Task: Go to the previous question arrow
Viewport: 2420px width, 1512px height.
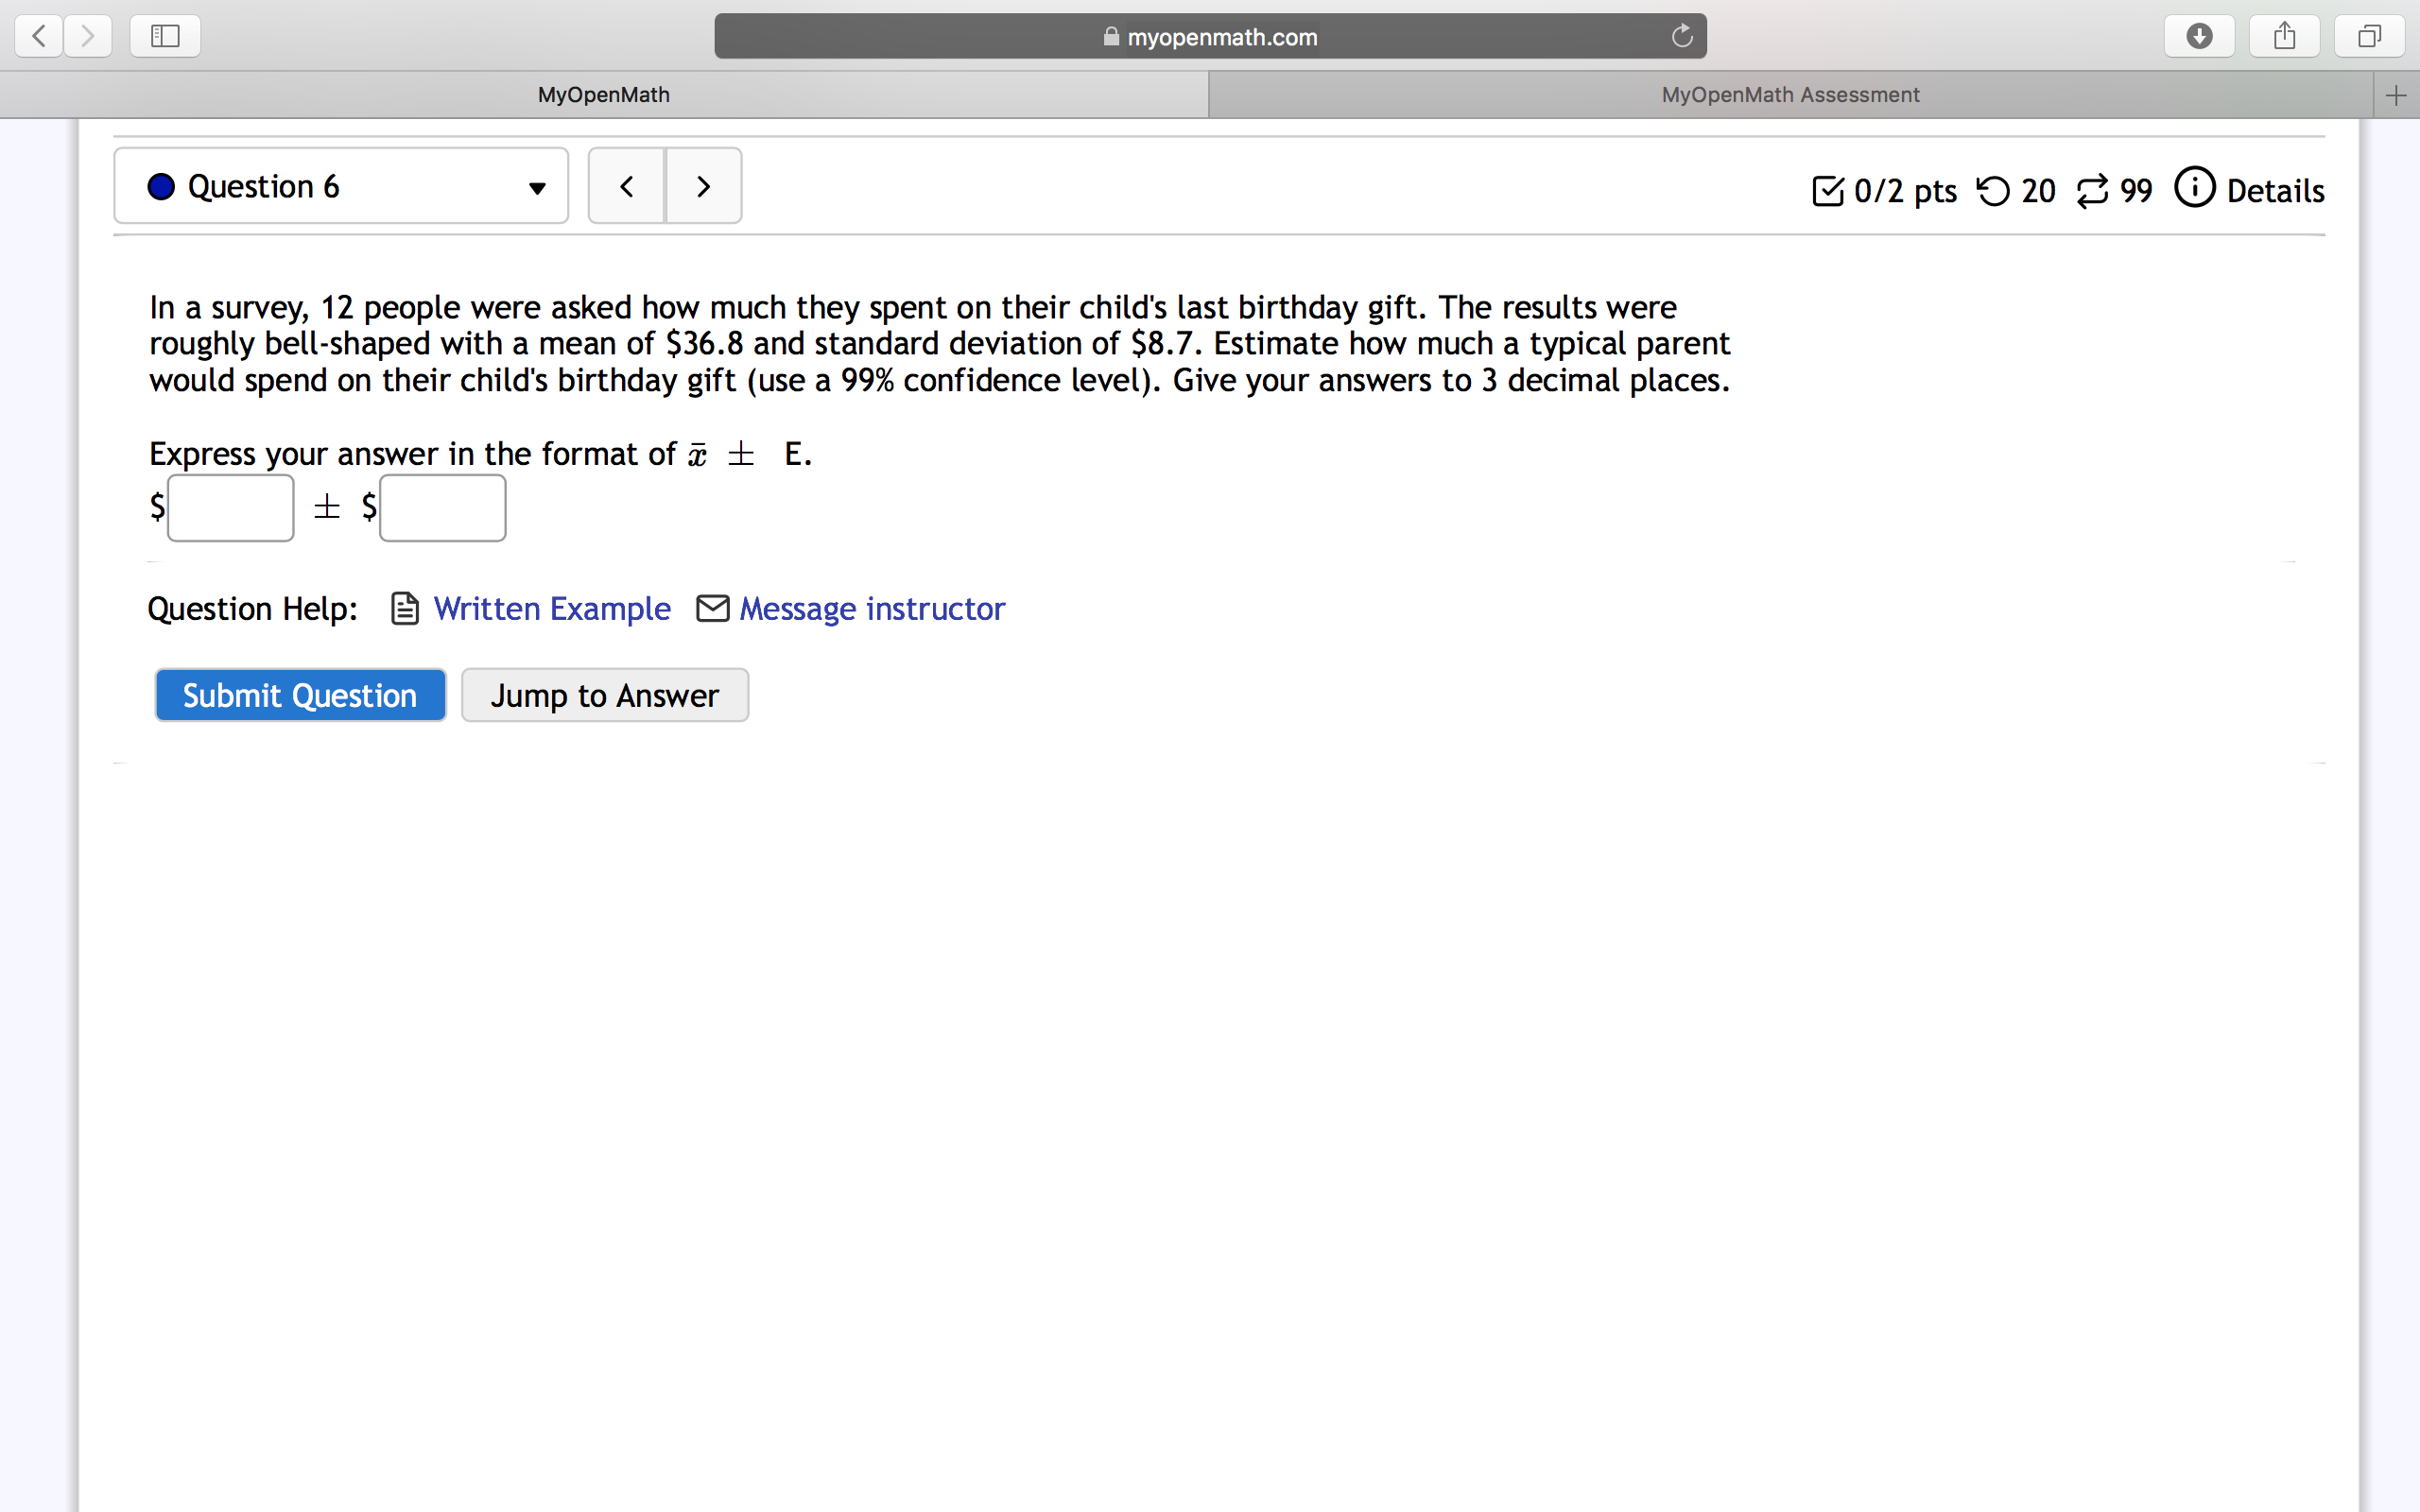Action: pos(627,186)
